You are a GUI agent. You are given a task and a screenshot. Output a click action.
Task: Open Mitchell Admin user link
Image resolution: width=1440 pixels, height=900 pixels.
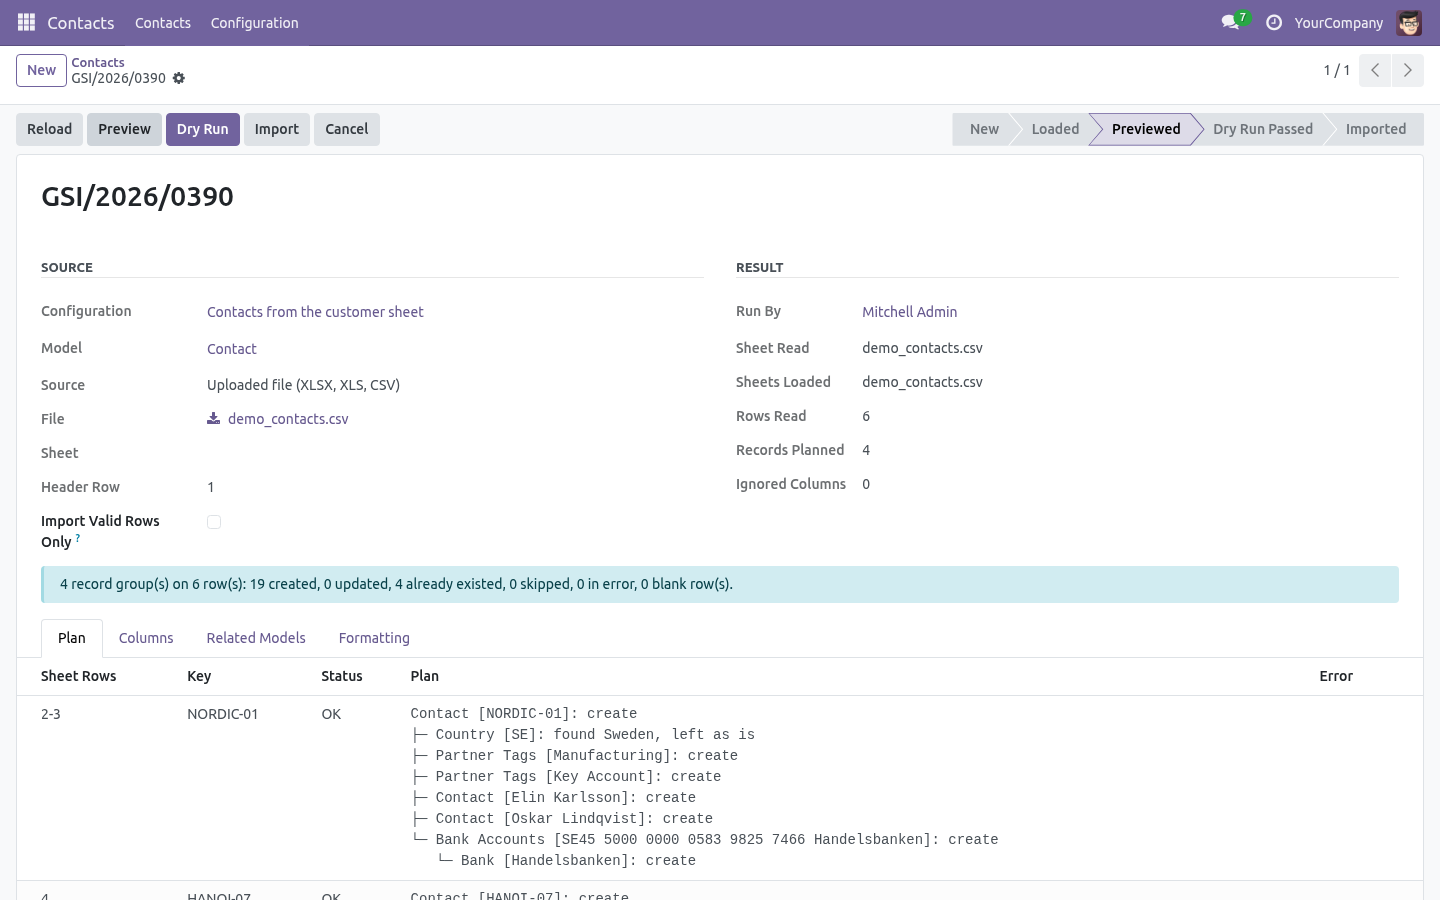coord(910,312)
